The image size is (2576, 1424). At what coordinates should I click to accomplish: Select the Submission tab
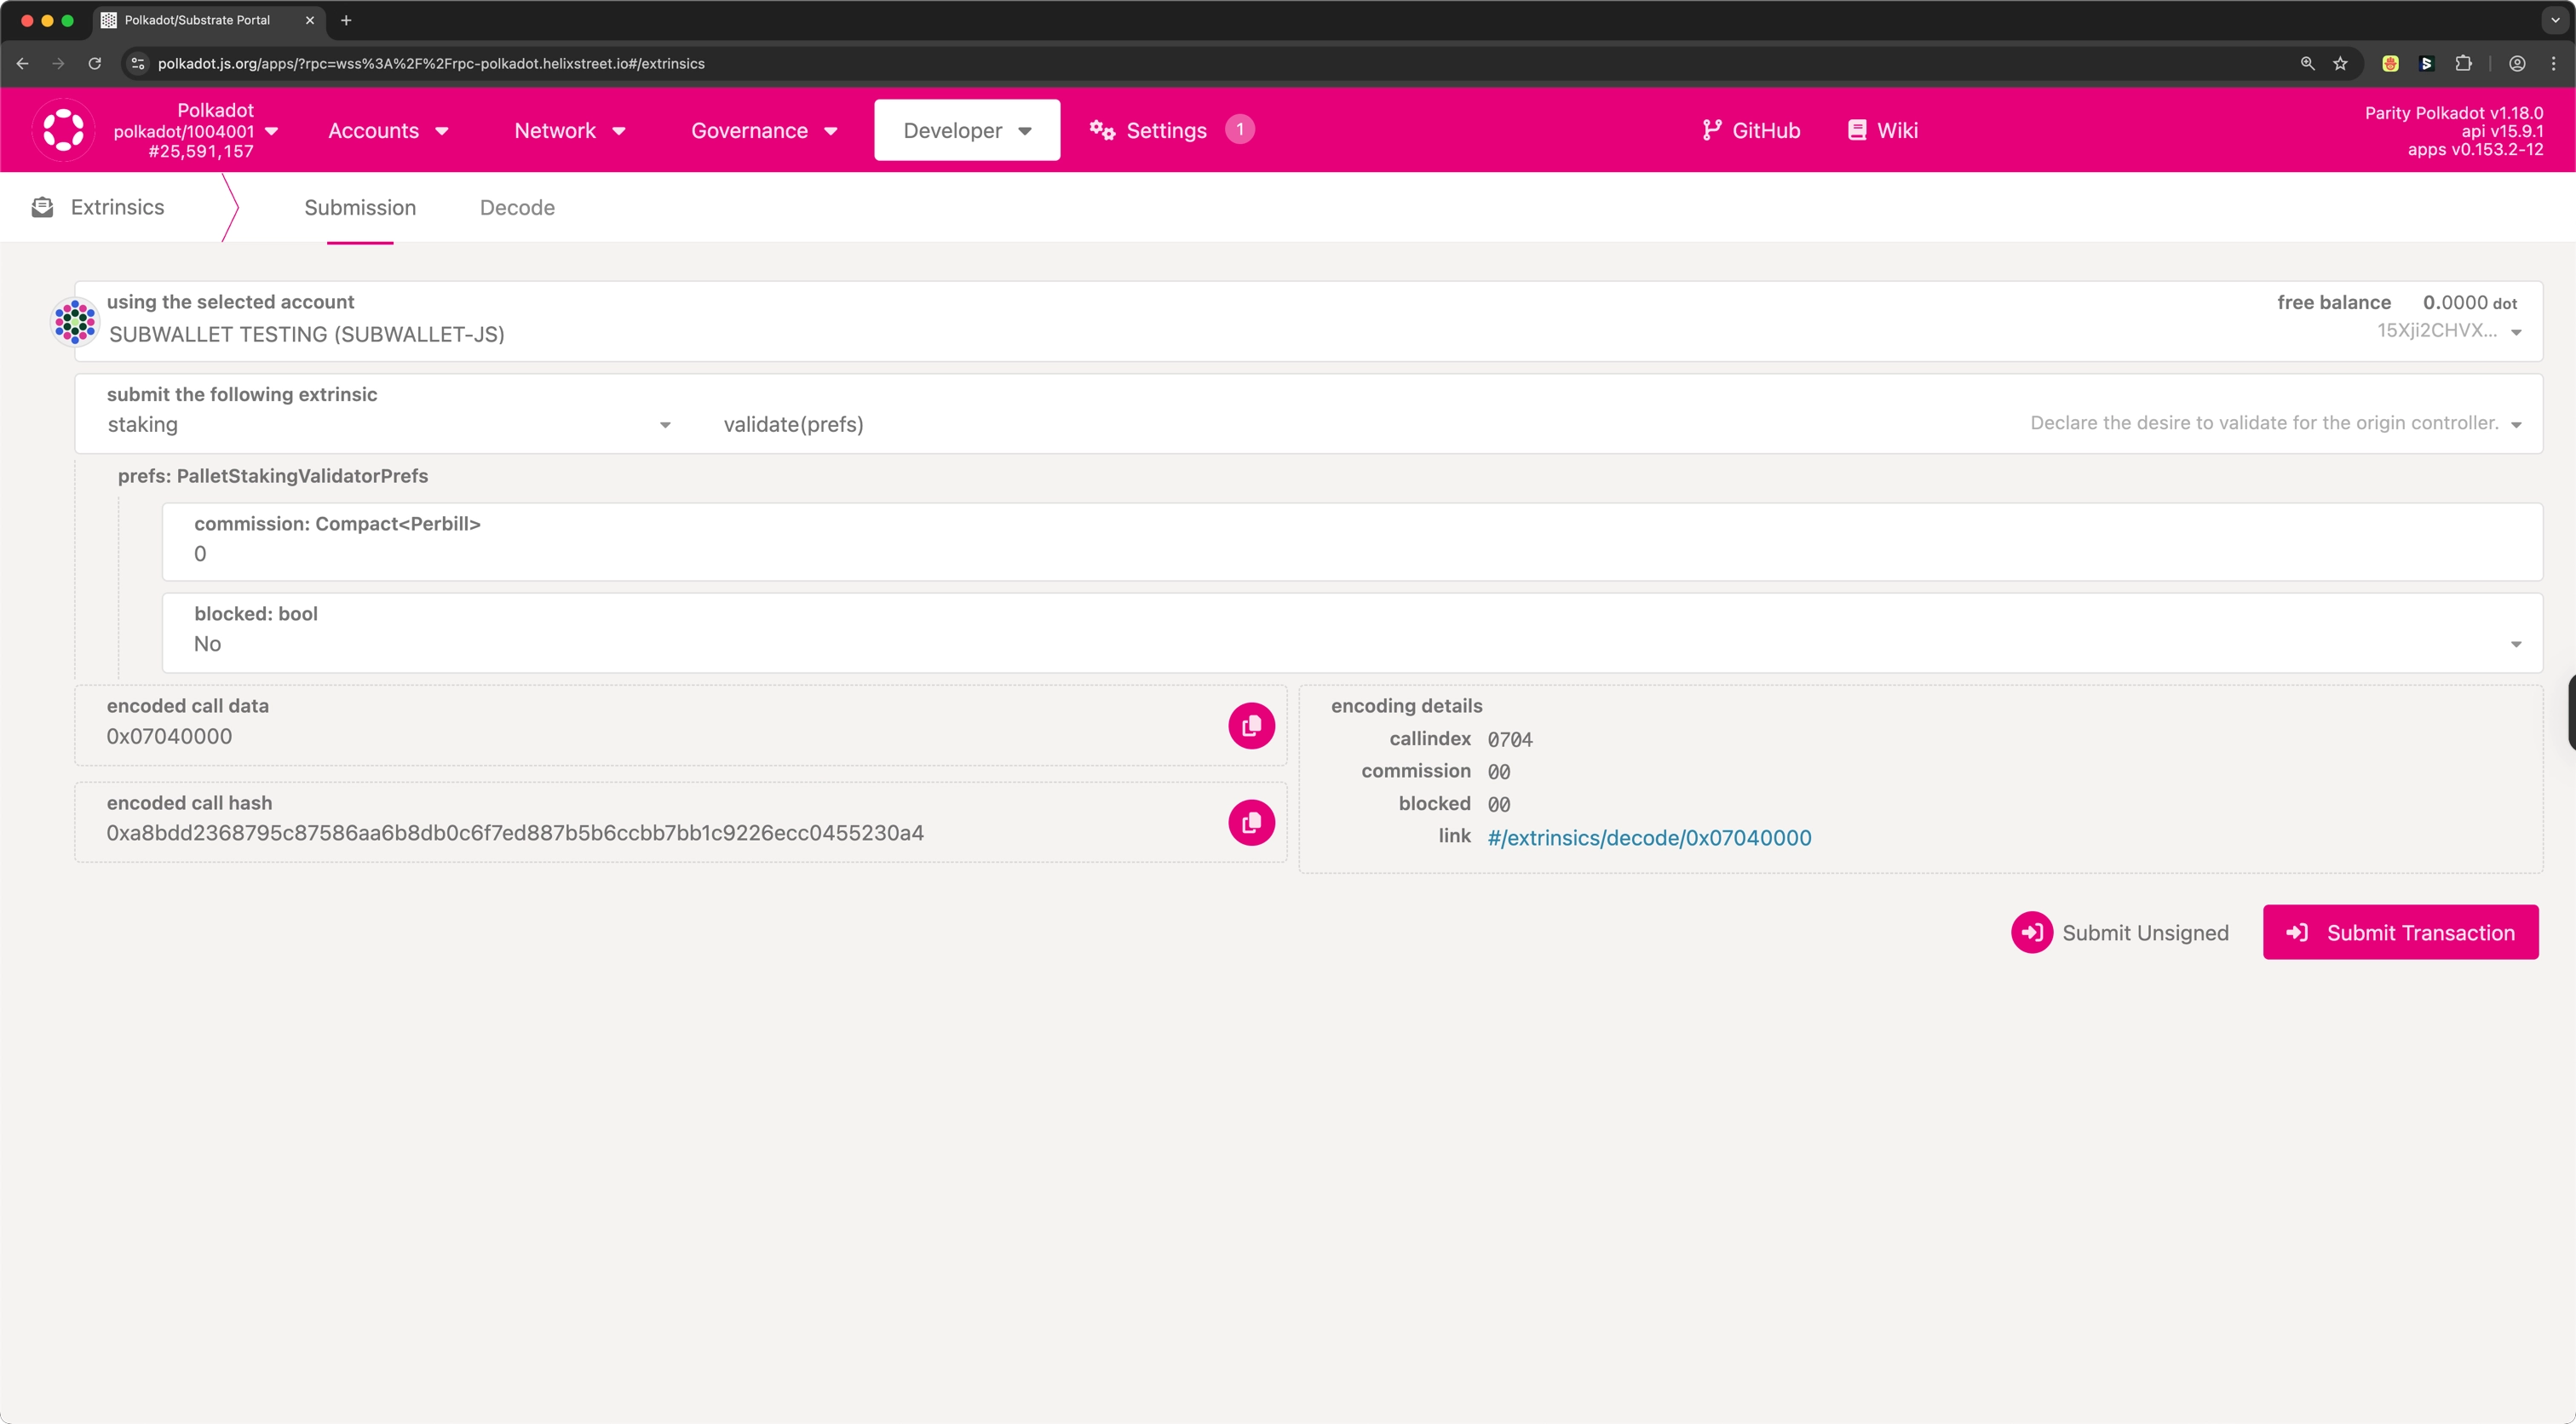click(360, 207)
